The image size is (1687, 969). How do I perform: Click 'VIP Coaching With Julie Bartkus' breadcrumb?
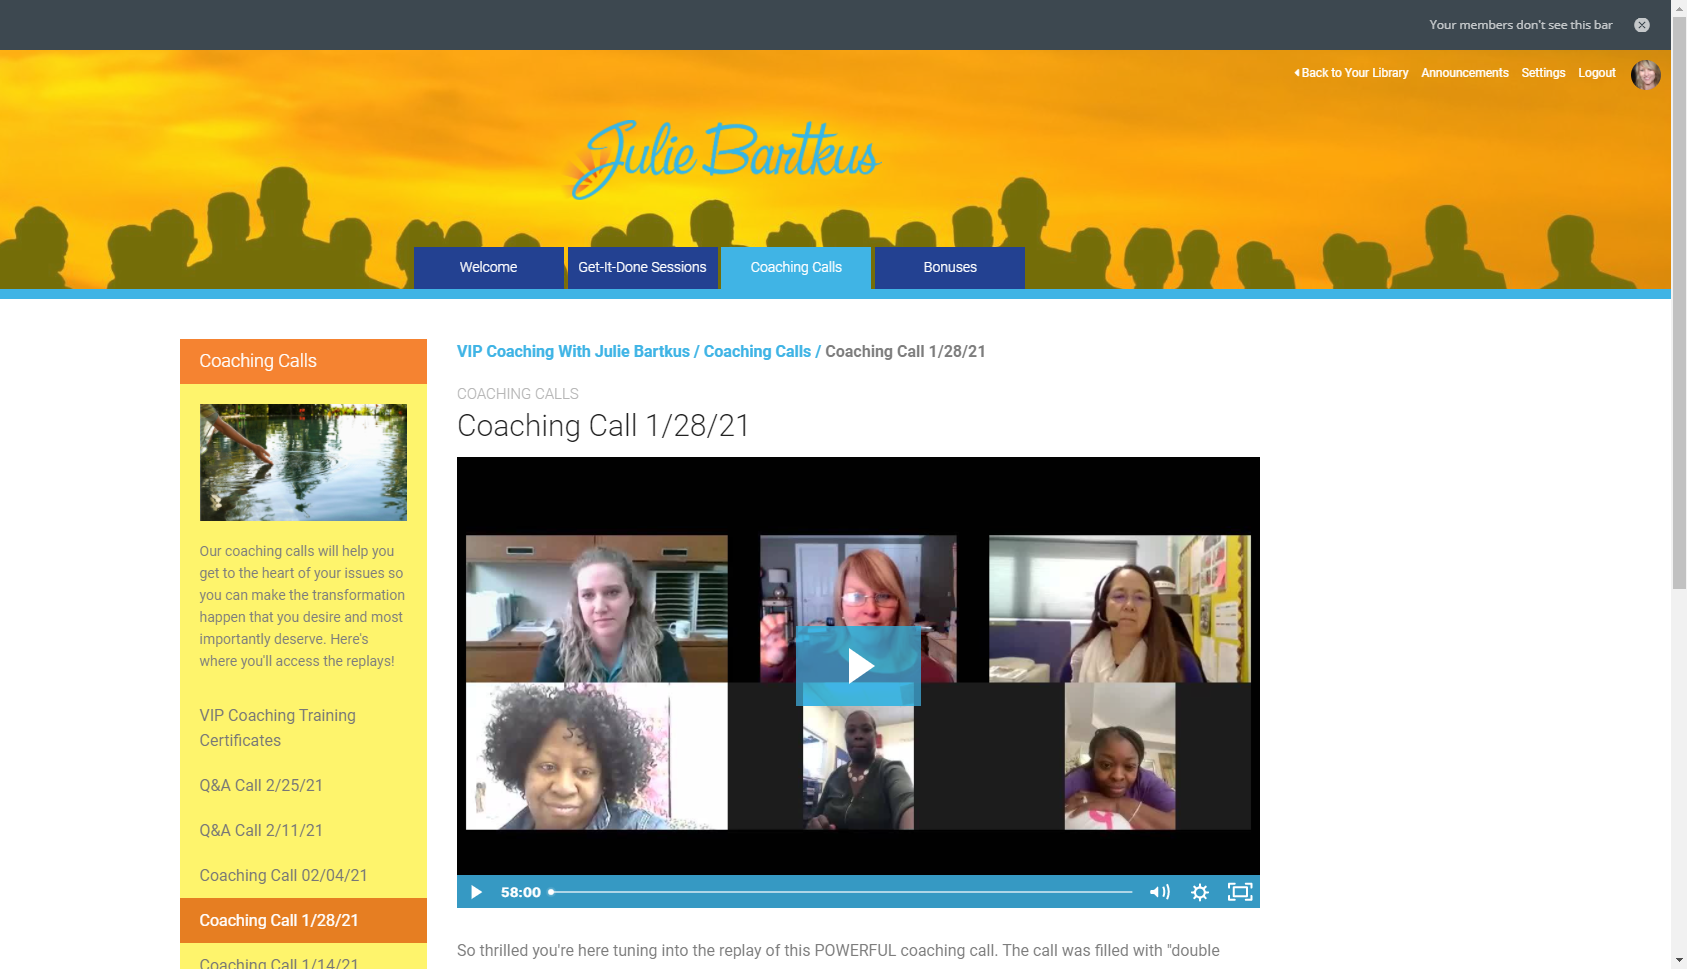click(x=573, y=352)
